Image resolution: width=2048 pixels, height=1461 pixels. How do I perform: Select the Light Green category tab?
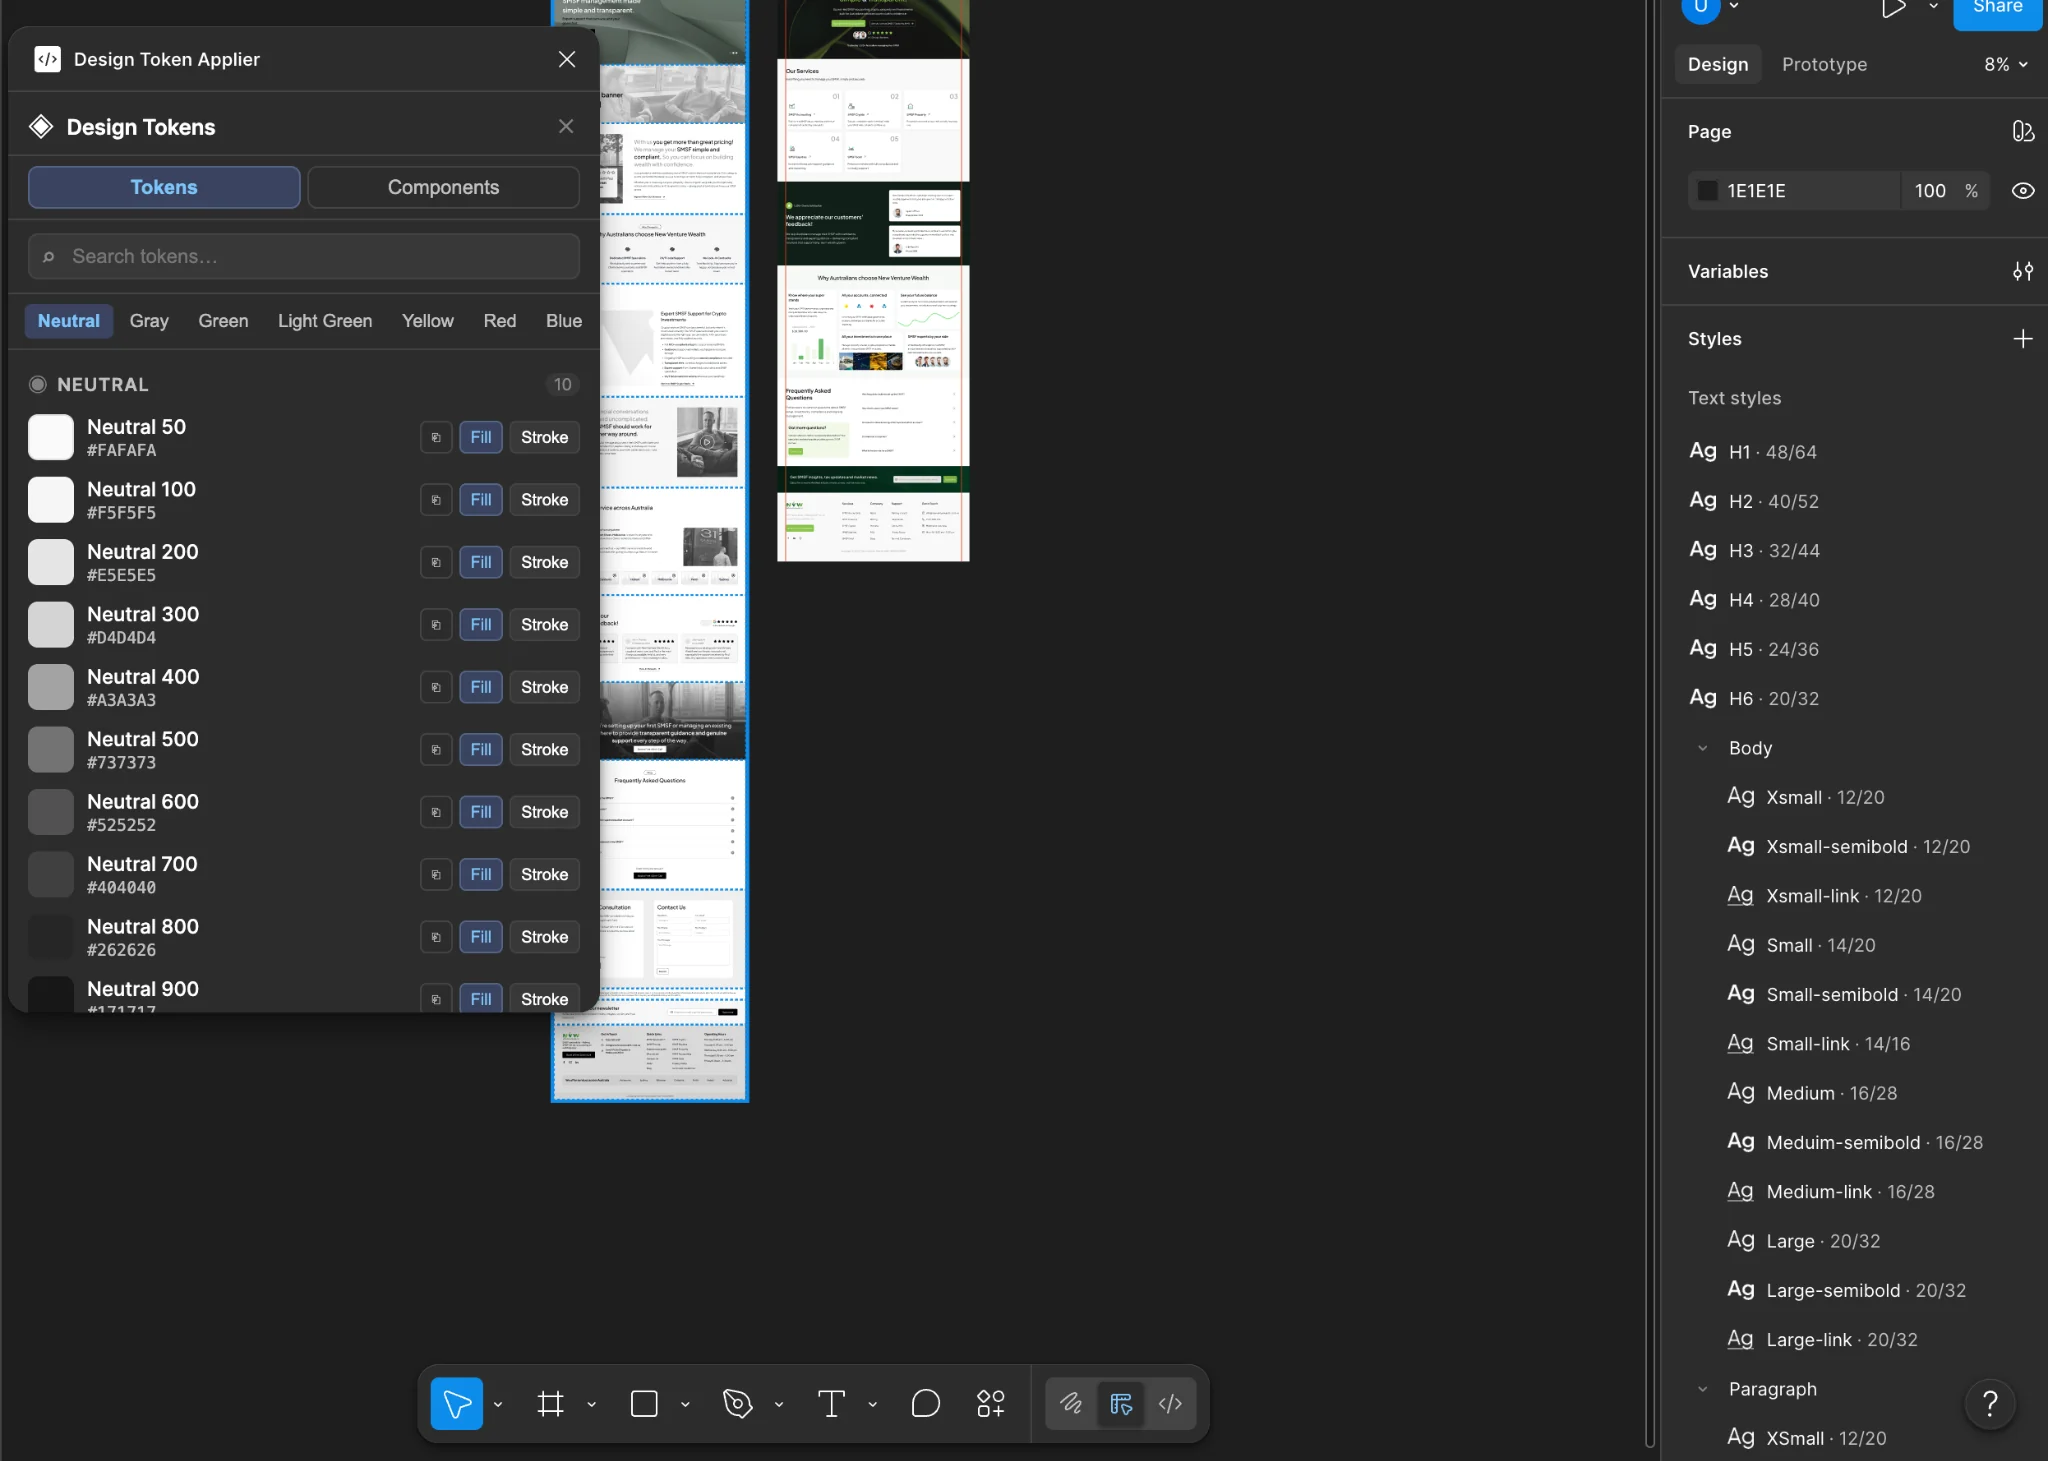tap(325, 321)
